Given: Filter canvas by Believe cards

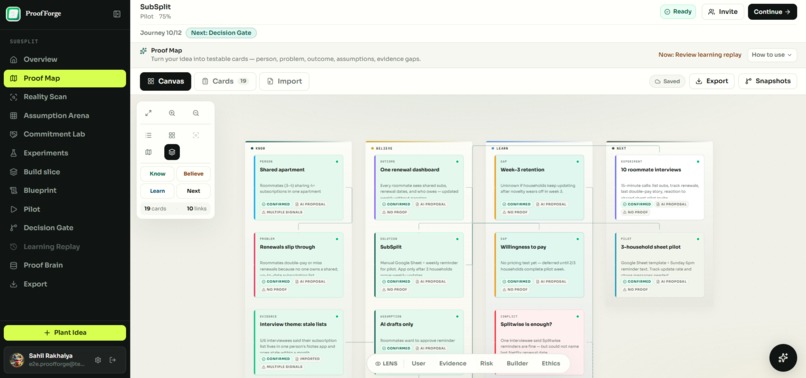Looking at the screenshot, I should coord(193,174).
